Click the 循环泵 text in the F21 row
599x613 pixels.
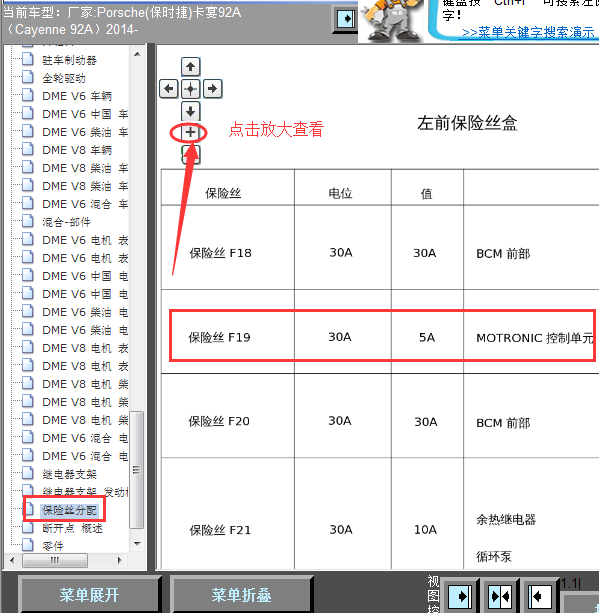[x=494, y=556]
